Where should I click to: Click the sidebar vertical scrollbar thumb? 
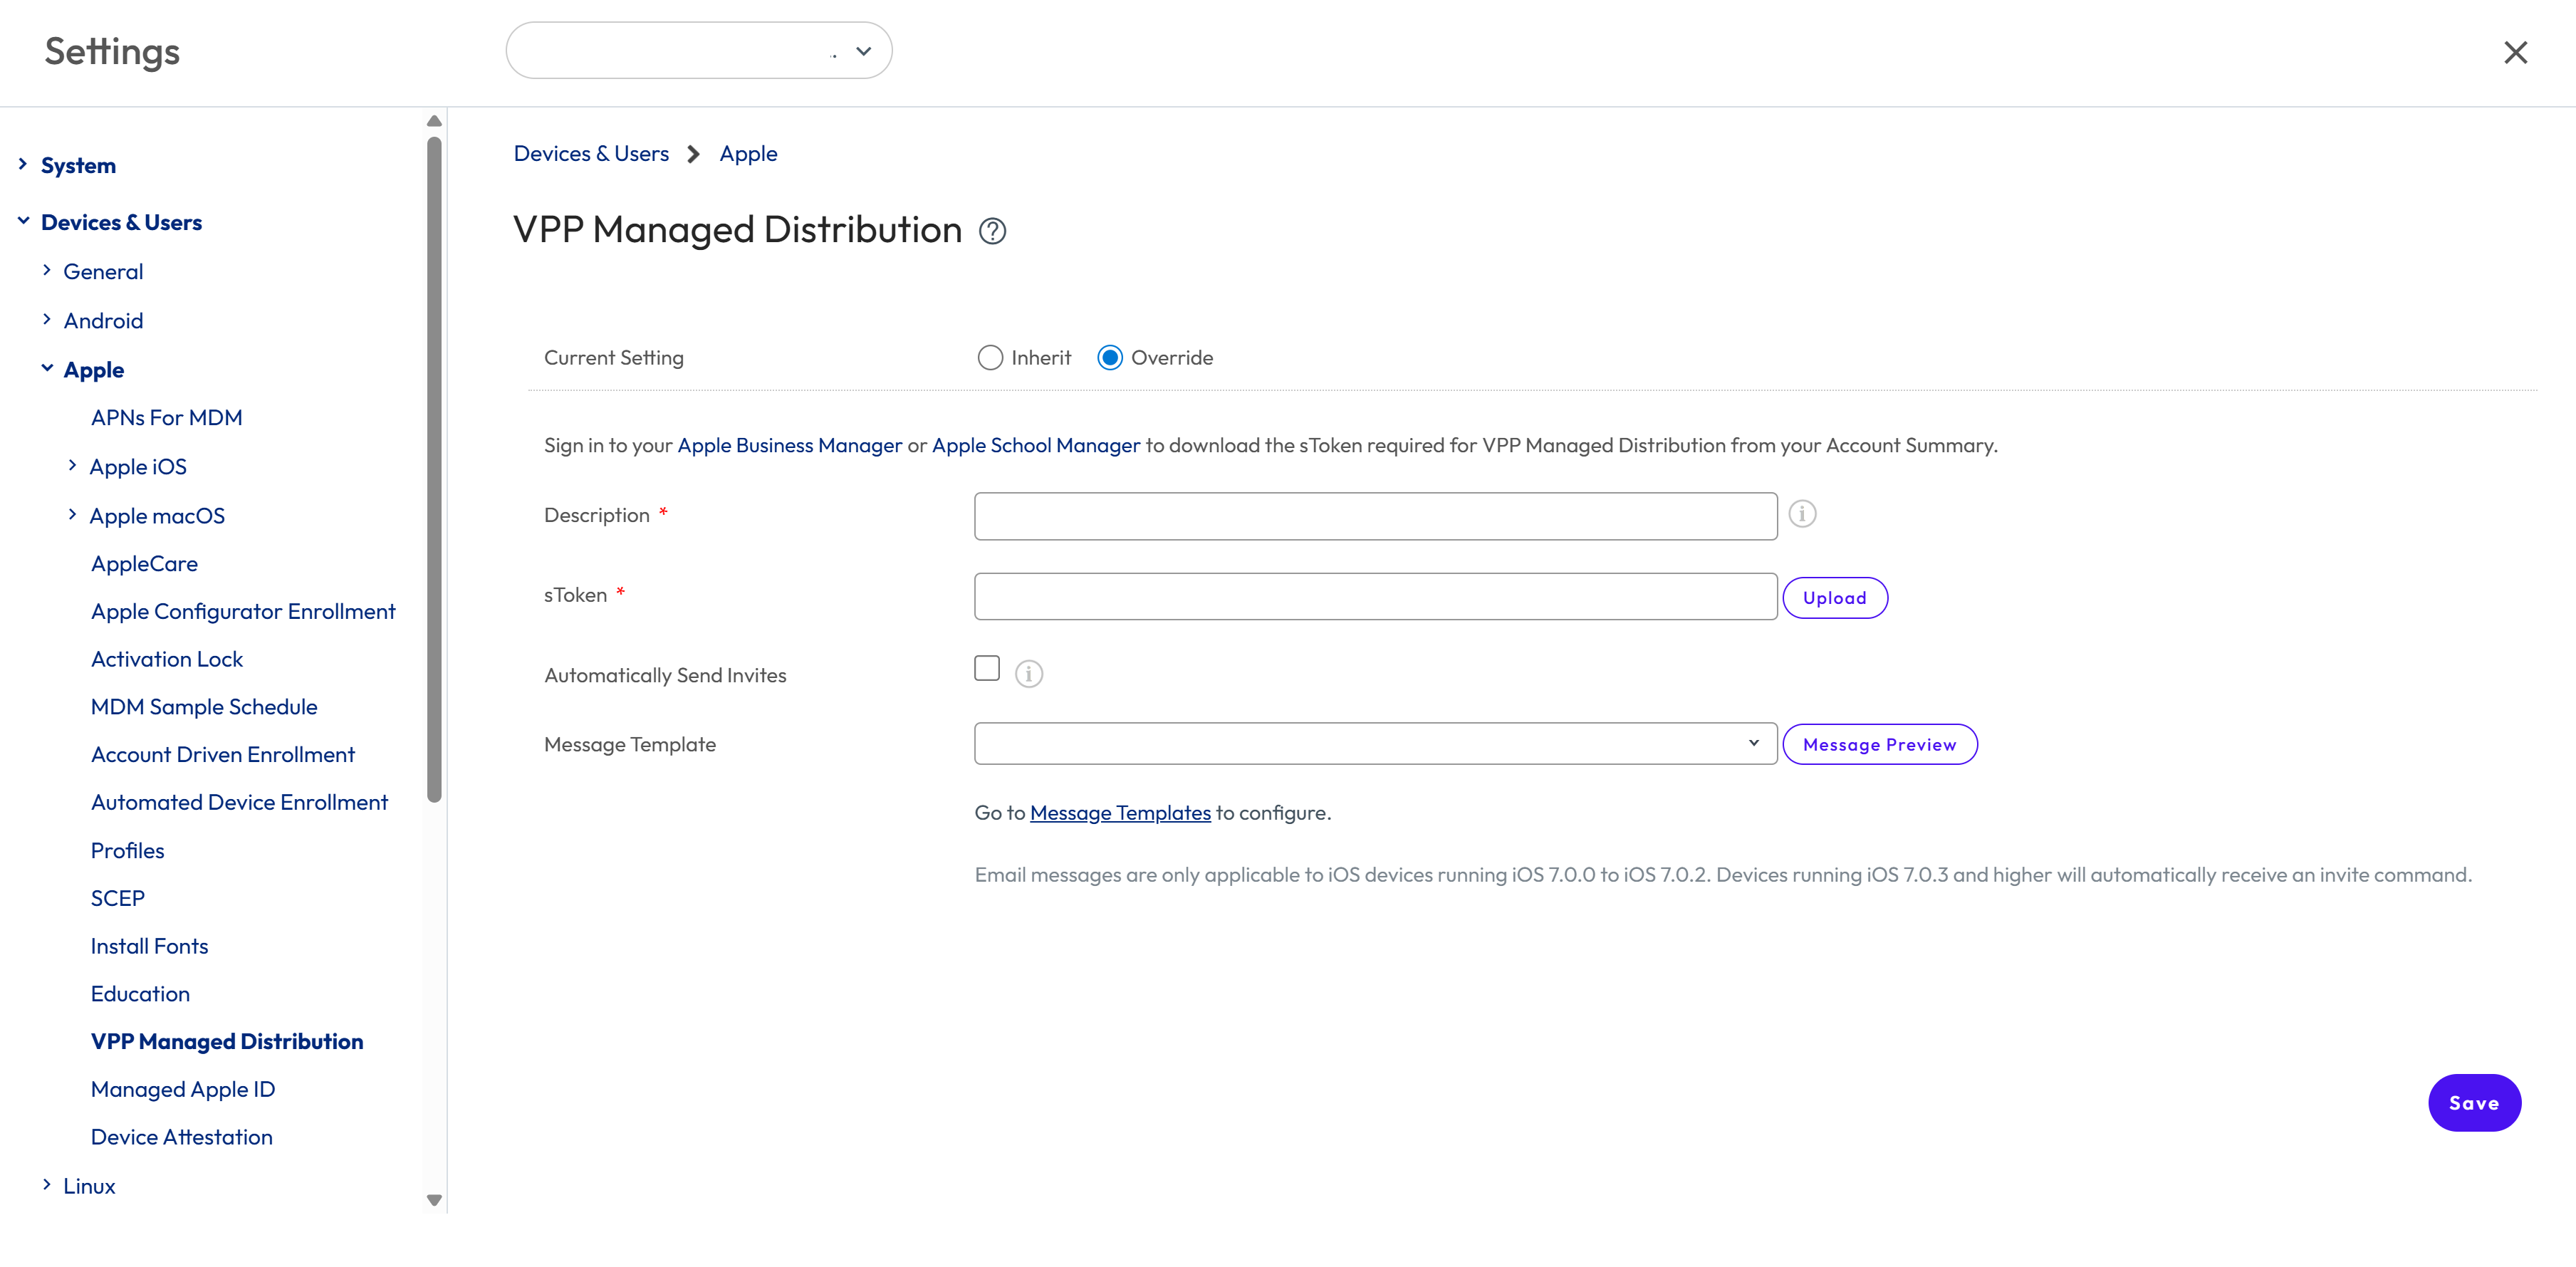point(434,470)
